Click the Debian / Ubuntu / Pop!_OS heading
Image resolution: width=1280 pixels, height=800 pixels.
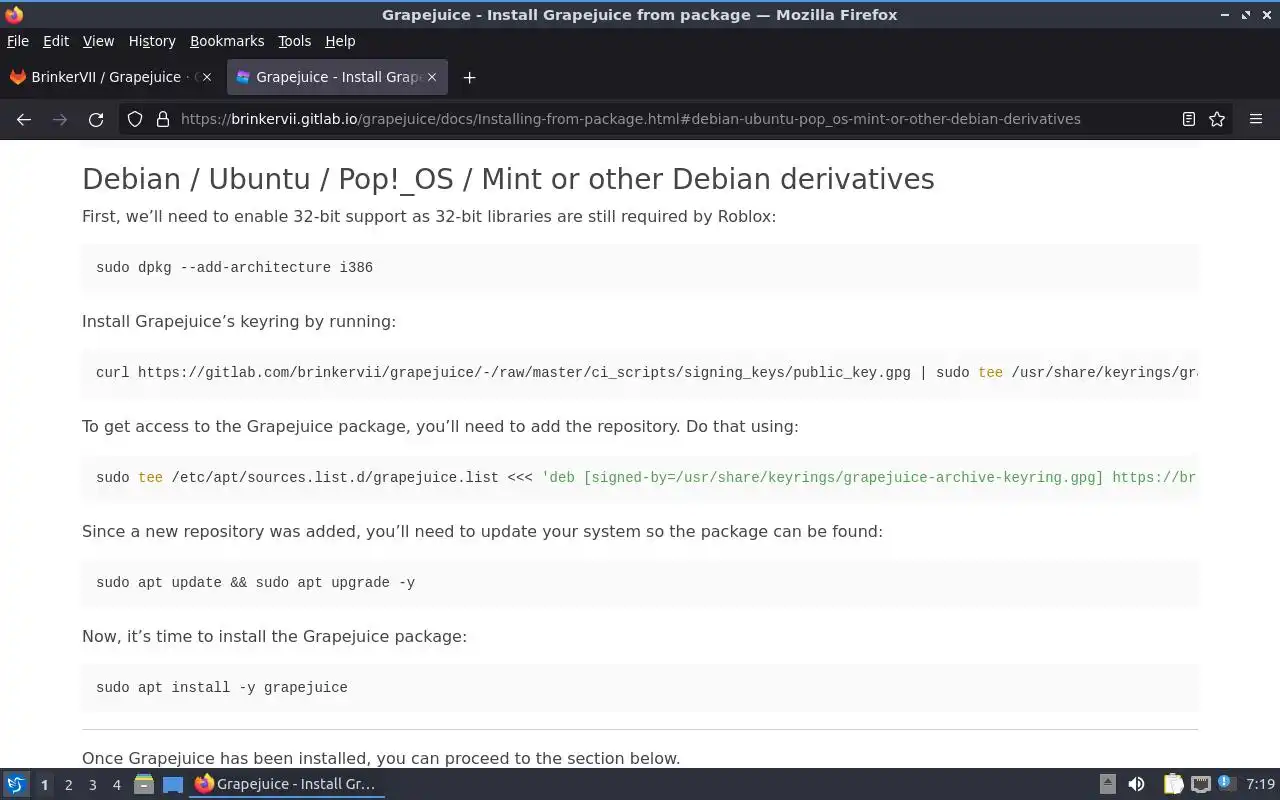click(508, 179)
